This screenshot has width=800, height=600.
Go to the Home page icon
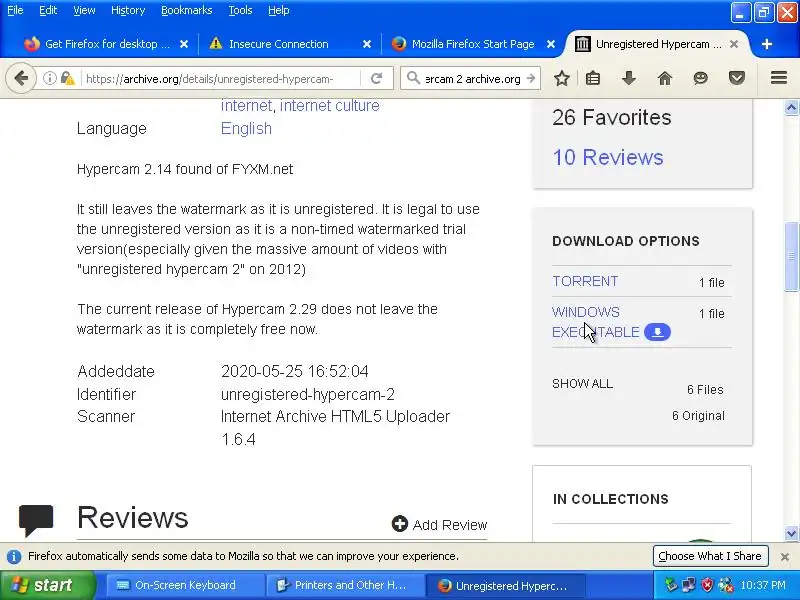665,78
